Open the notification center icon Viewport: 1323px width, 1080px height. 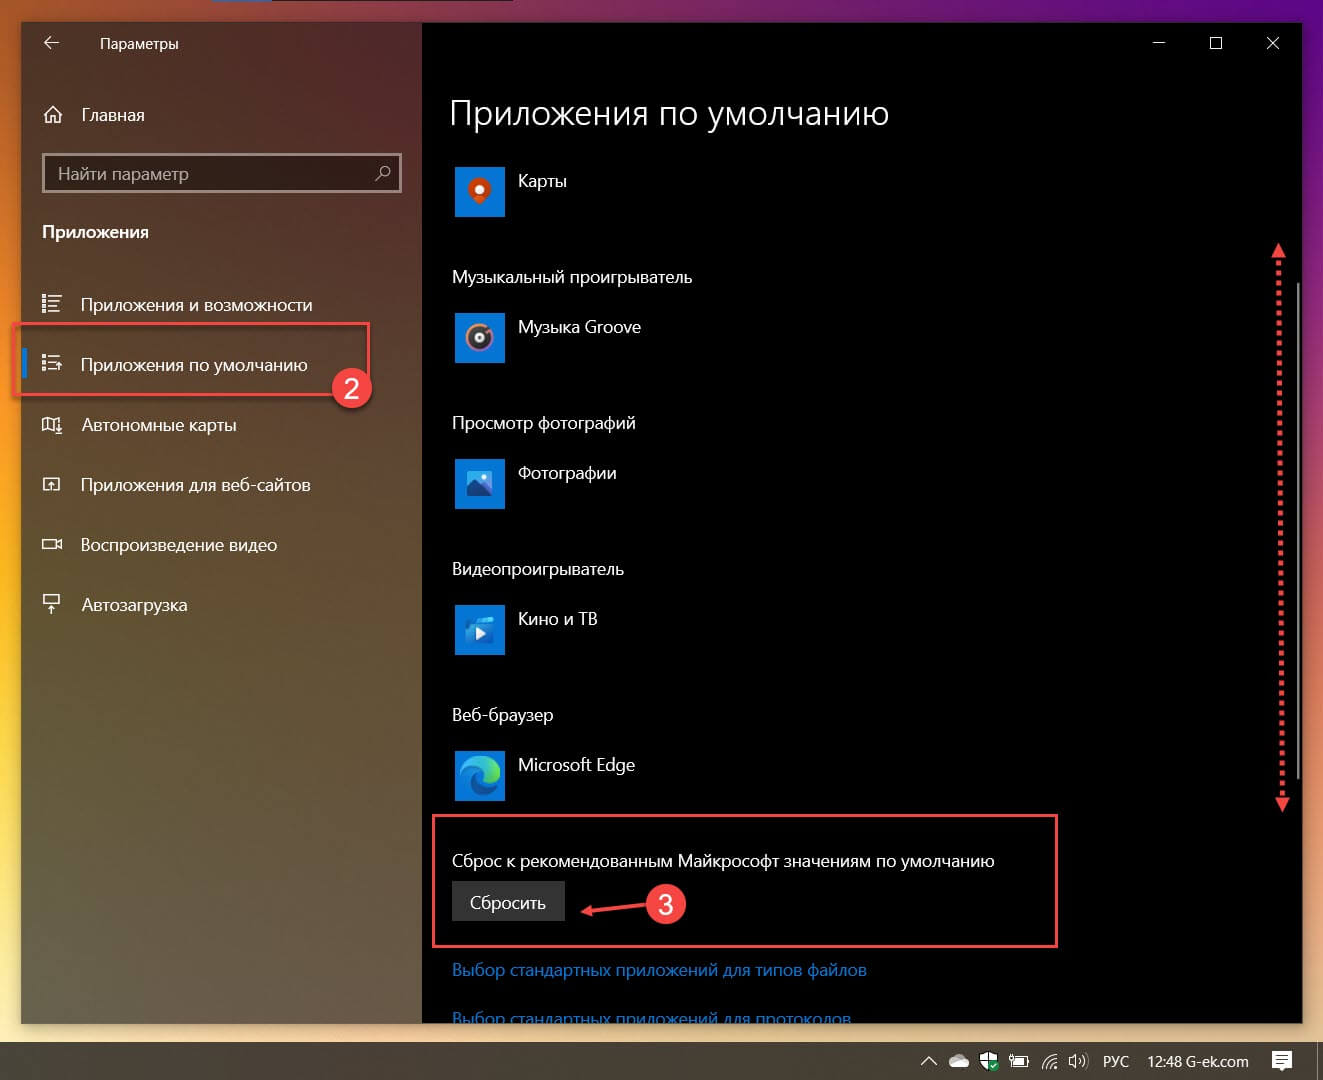1282,1061
